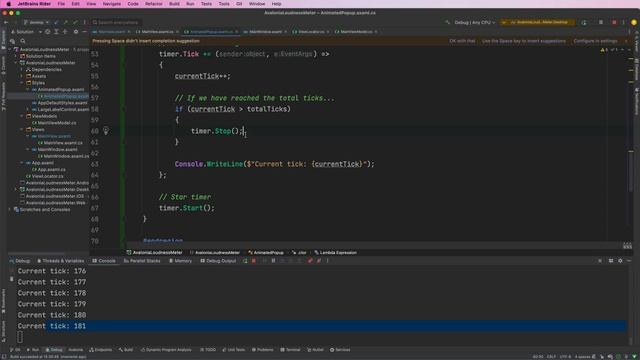
Task: Expand the Dependencies node
Action: point(22,69)
